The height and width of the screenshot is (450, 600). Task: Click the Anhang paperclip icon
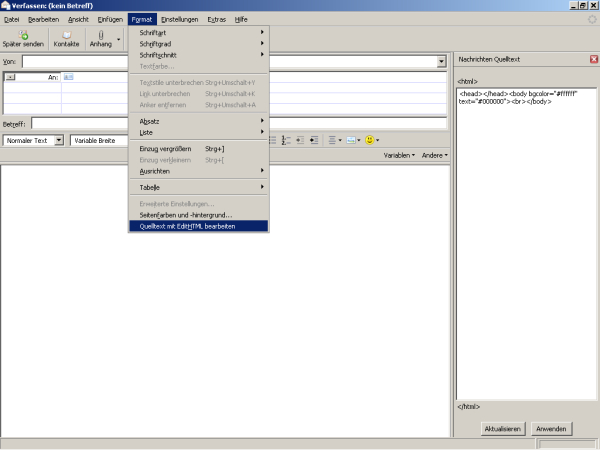[x=101, y=35]
